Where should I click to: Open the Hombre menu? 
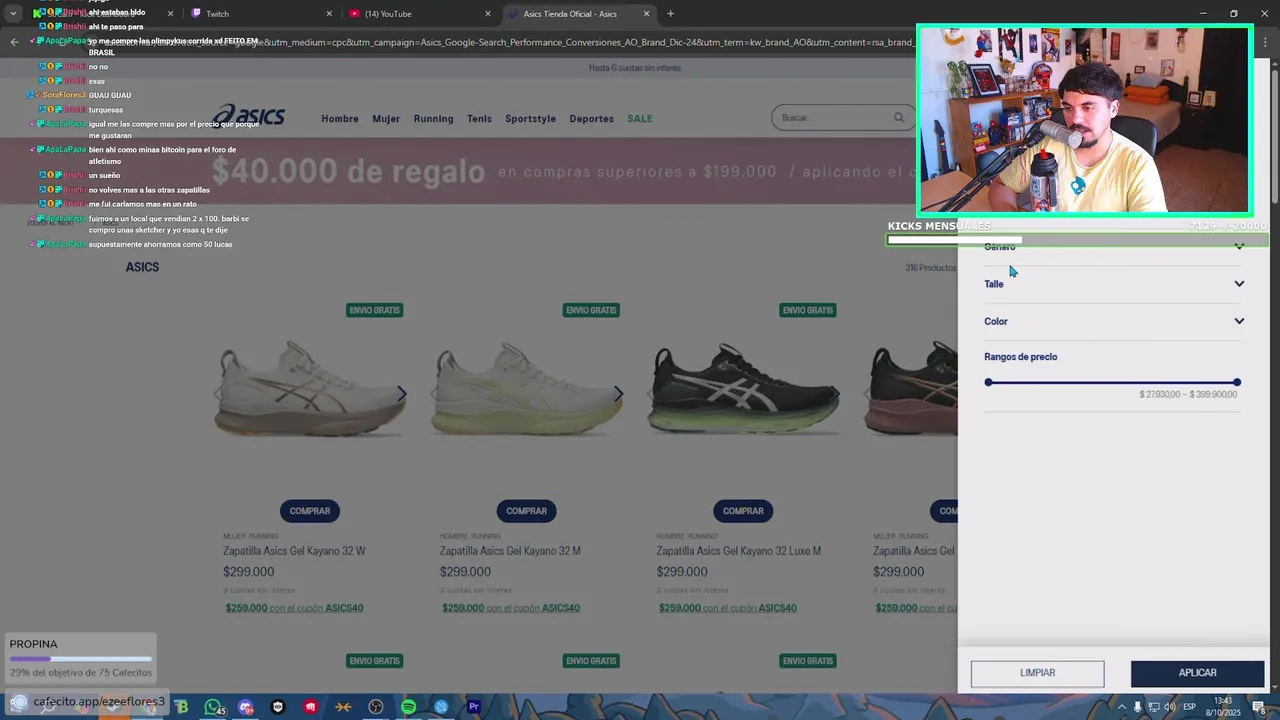coord(340,118)
